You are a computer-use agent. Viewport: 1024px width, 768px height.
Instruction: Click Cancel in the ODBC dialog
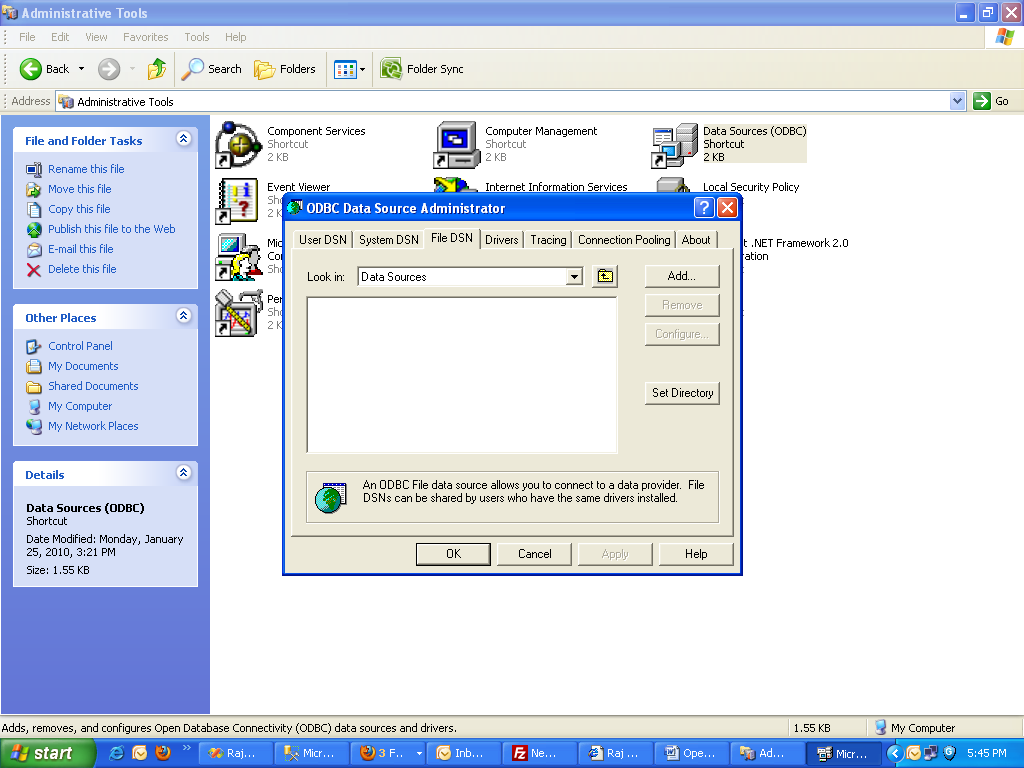click(534, 554)
